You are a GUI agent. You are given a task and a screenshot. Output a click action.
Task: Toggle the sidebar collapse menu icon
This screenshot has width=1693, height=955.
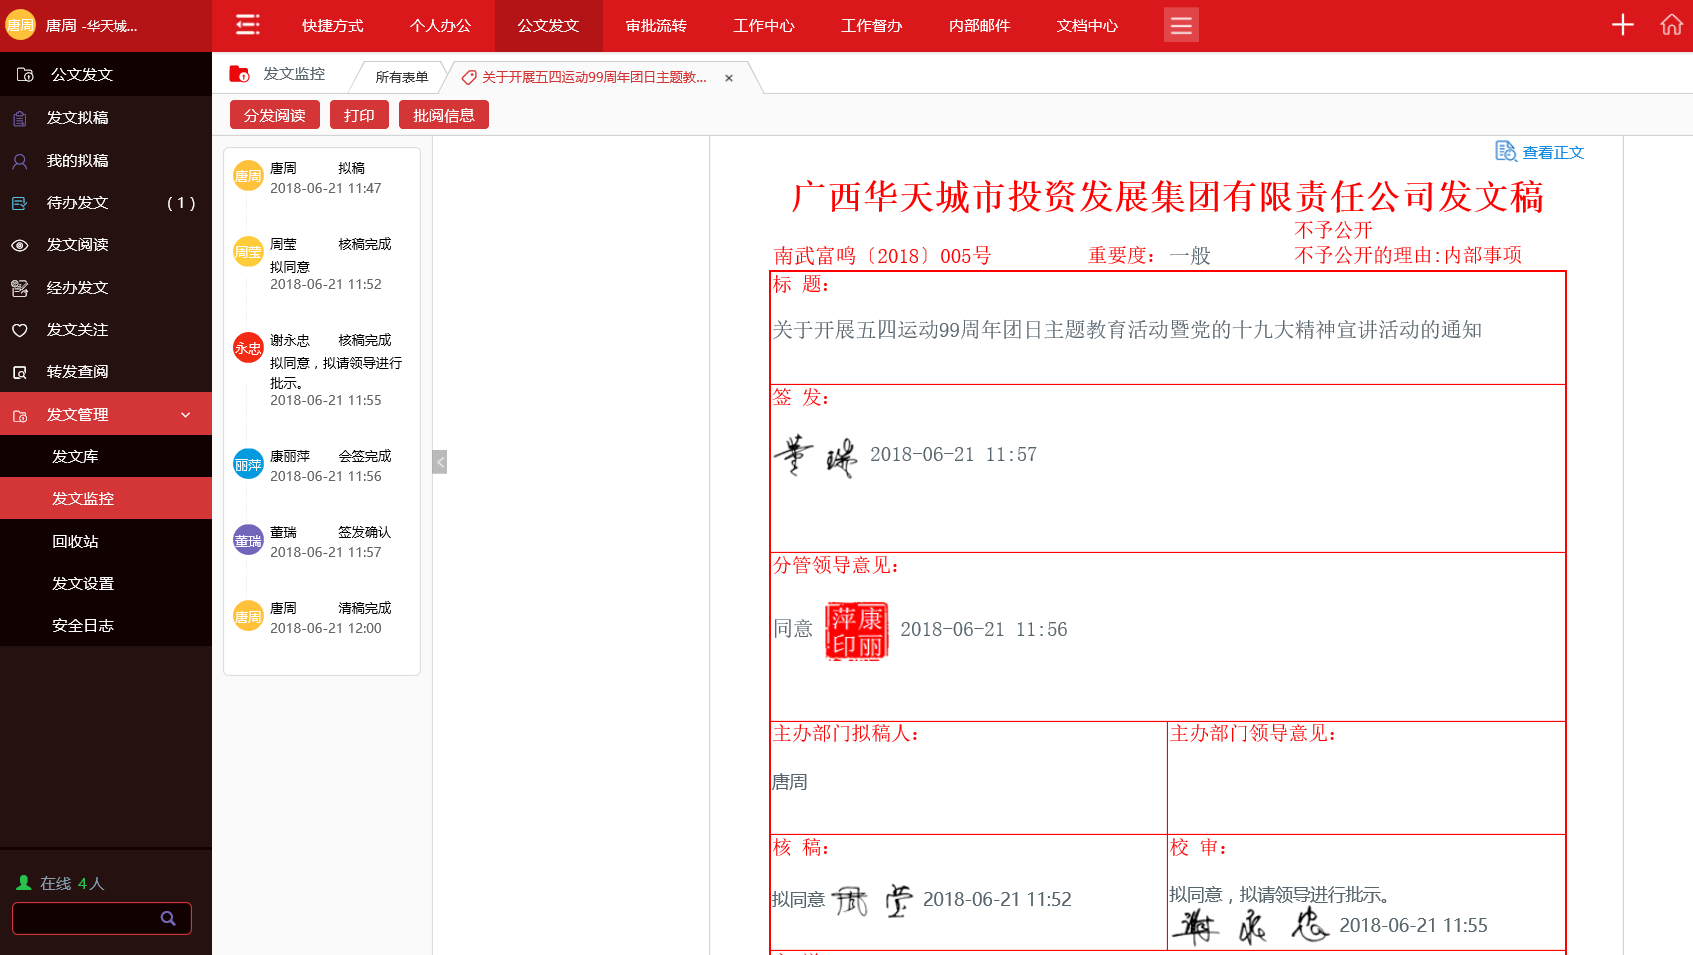(x=247, y=25)
